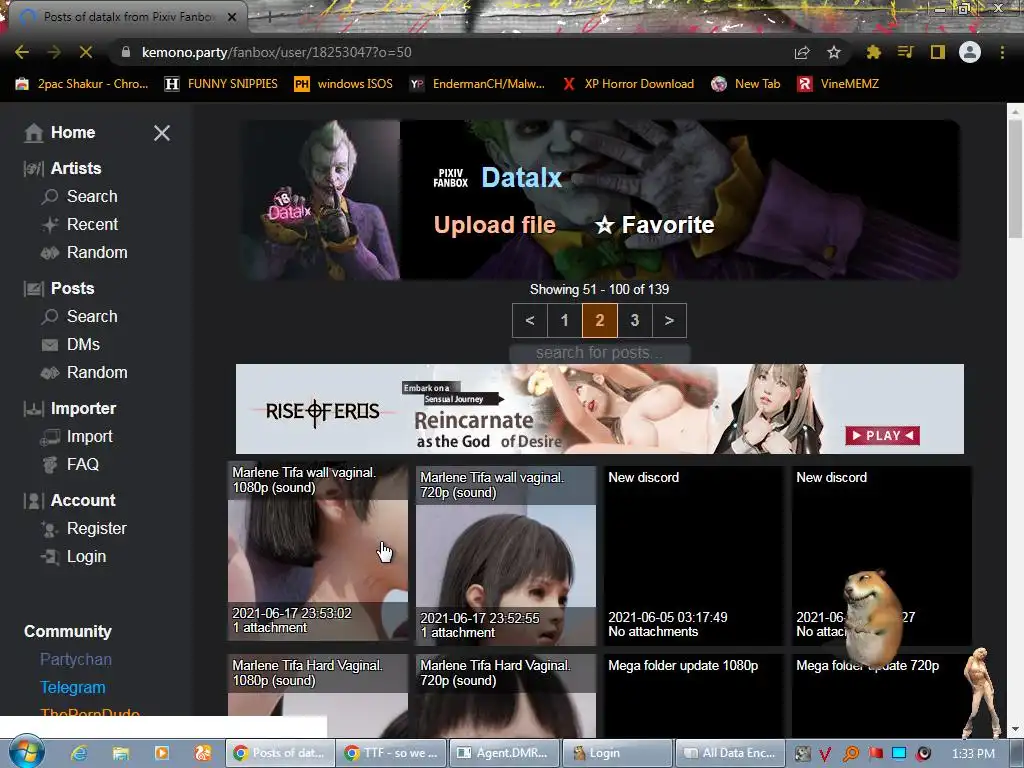The width and height of the screenshot is (1024, 768).
Task: Open the windows ISOS bookmark
Action: pos(344,84)
